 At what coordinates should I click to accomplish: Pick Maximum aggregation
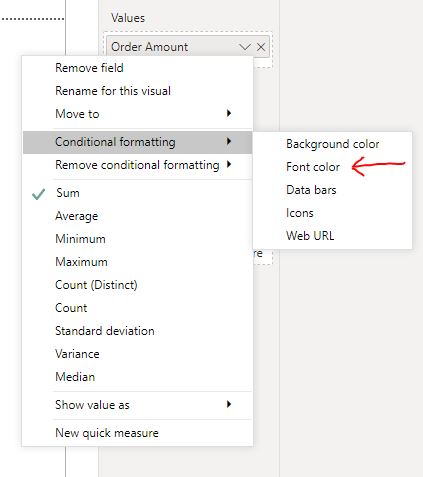137,262
